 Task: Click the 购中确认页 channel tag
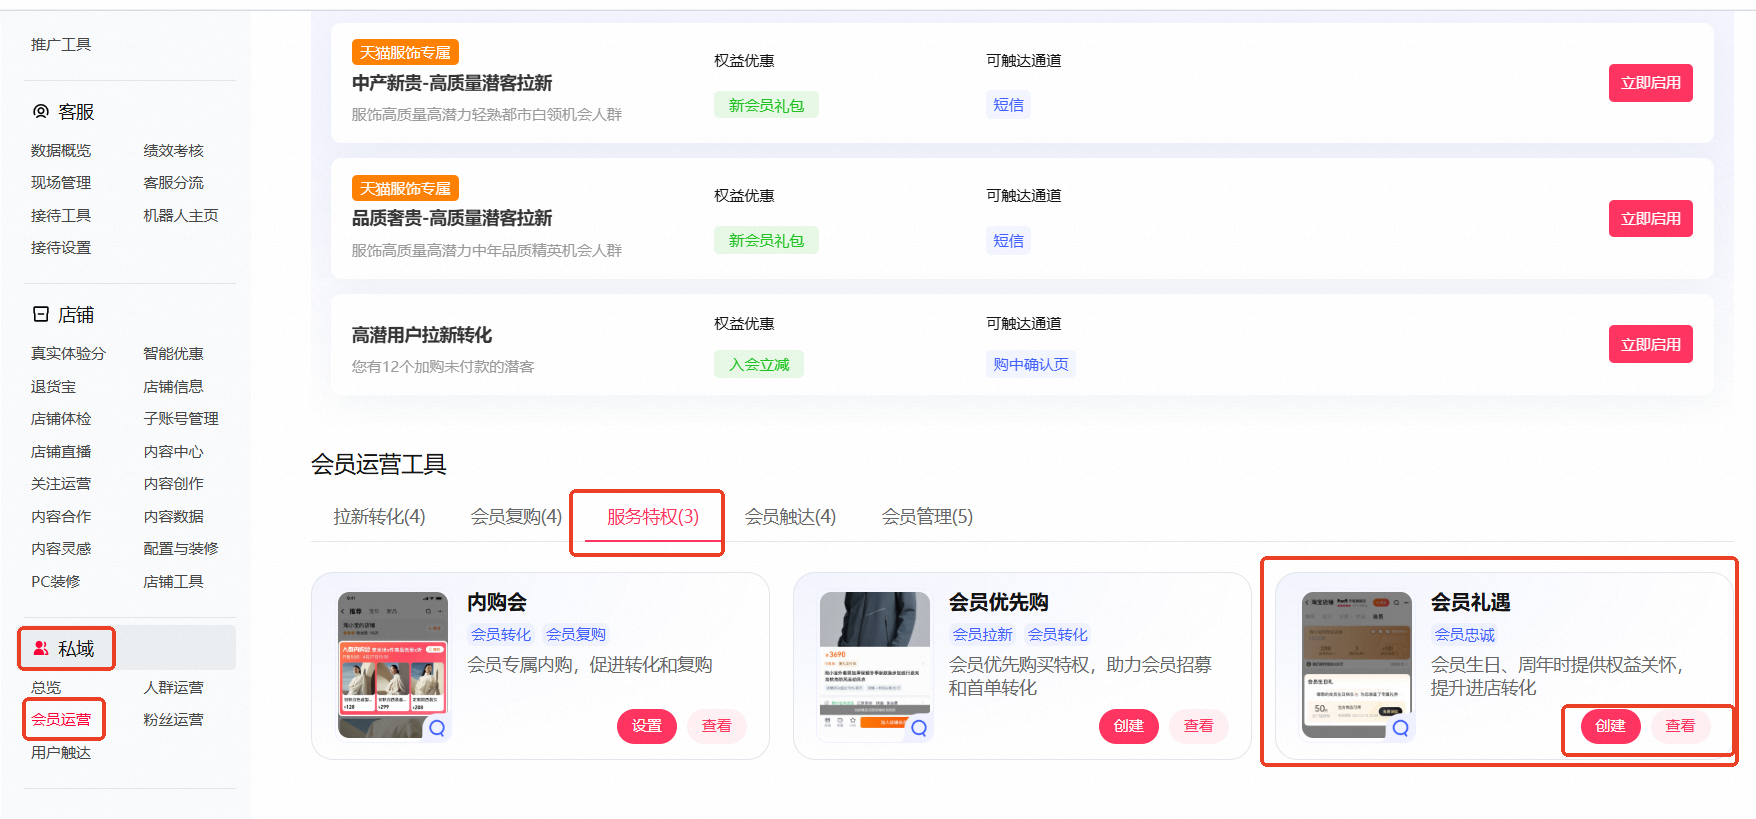(x=1031, y=365)
